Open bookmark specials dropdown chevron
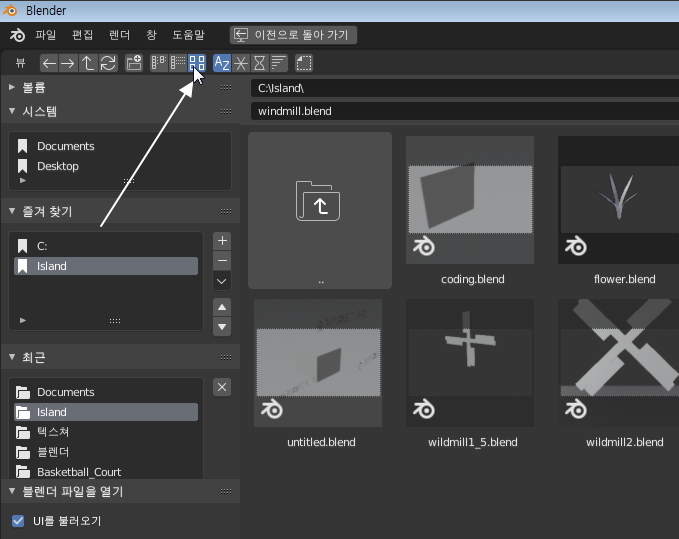 click(x=222, y=281)
